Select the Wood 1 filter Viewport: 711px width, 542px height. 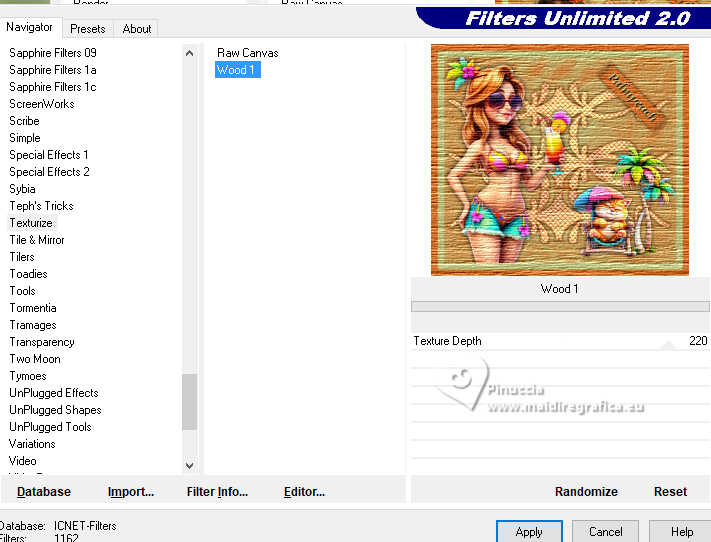(x=238, y=70)
